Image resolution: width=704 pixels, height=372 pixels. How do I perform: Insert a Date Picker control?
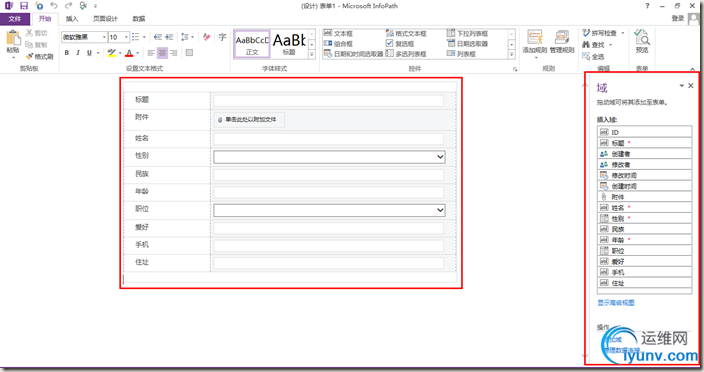click(467, 44)
